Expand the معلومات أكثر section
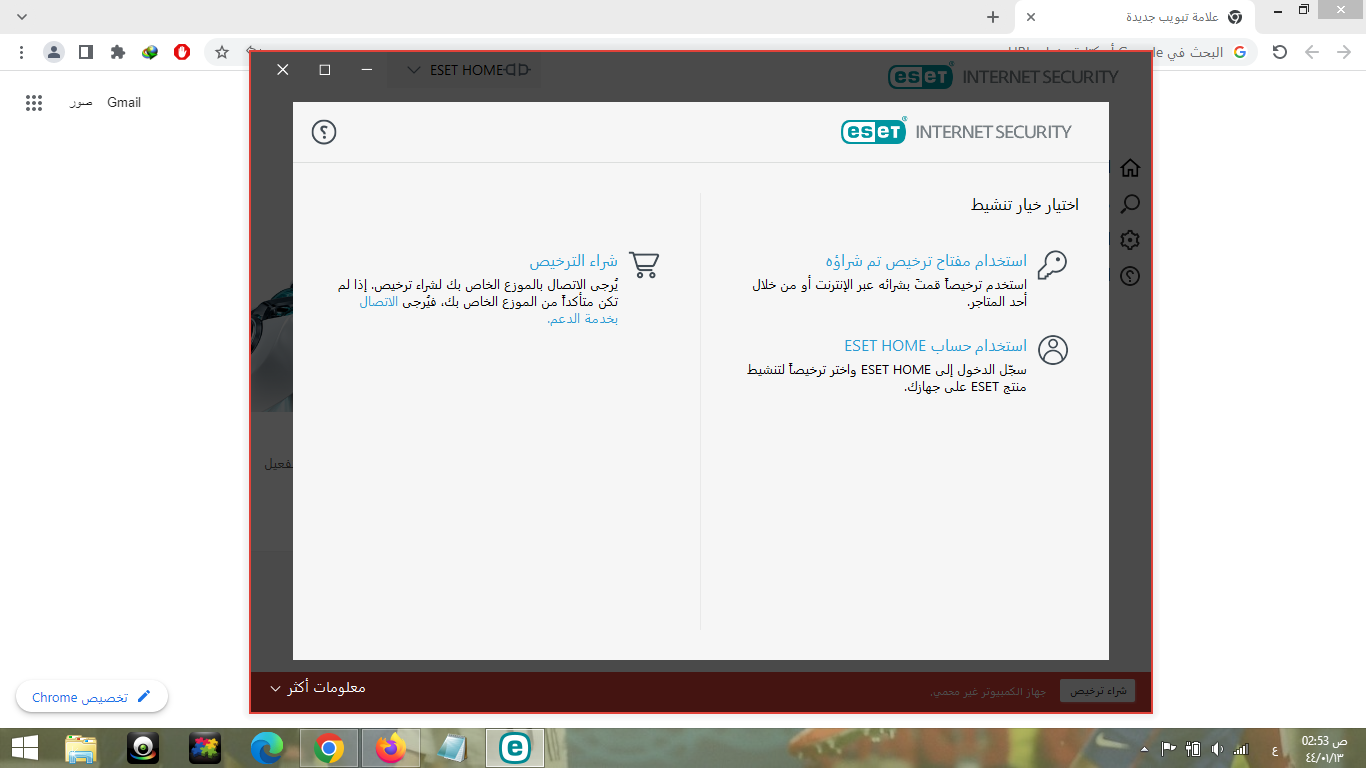1366x768 pixels. (318, 688)
